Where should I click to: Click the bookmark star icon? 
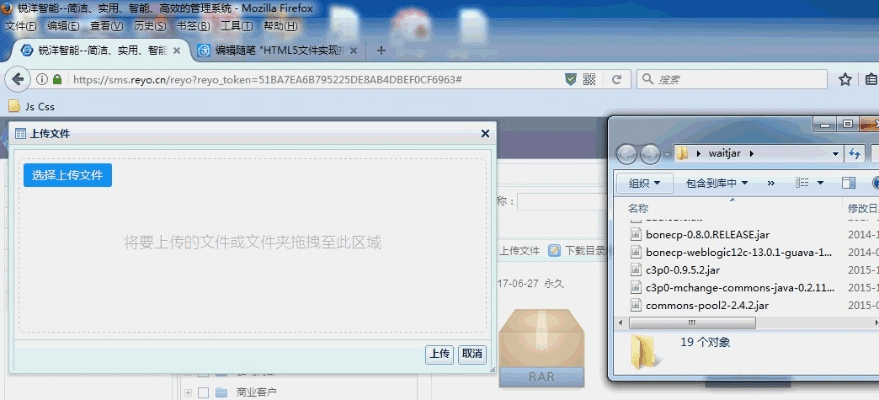(845, 80)
